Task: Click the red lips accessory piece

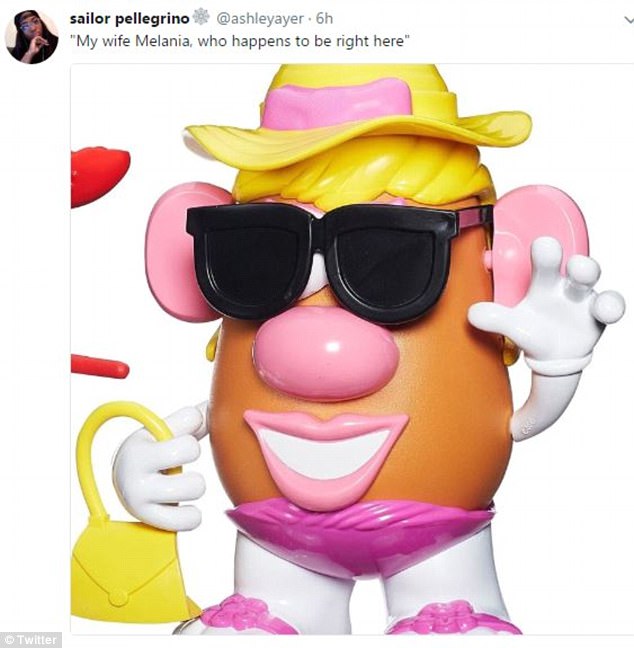Action: pyautogui.click(x=100, y=176)
